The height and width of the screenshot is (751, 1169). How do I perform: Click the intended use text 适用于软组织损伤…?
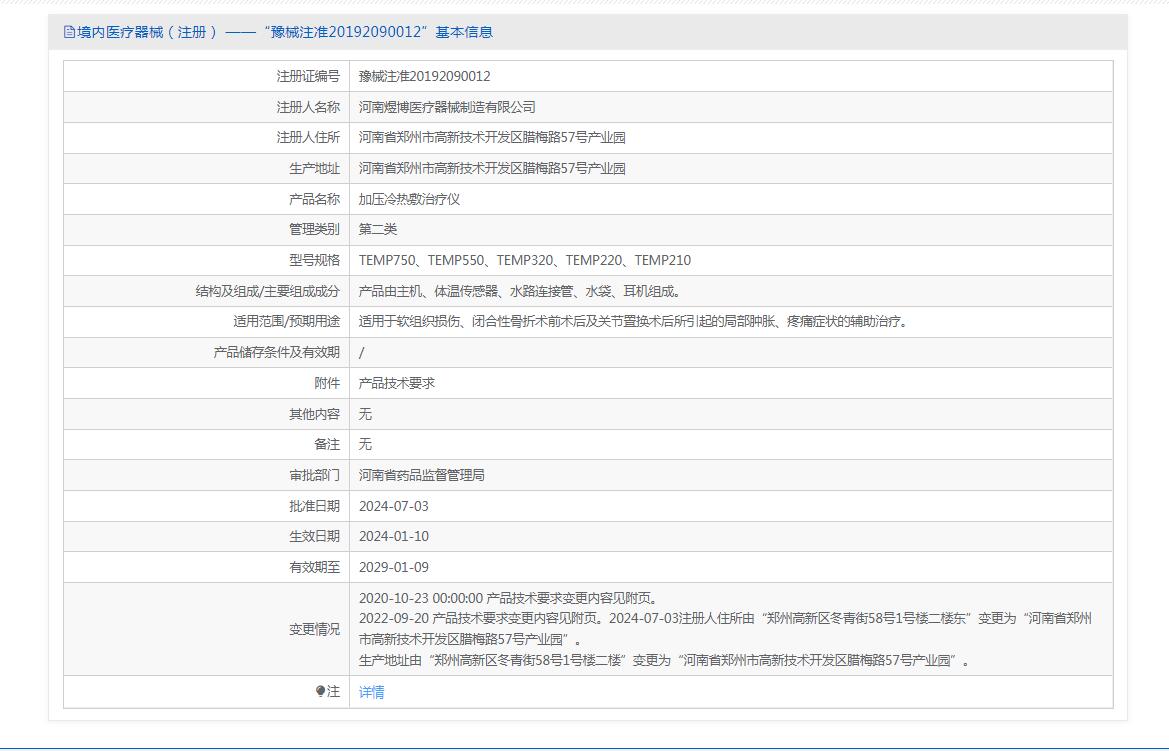[x=634, y=321]
